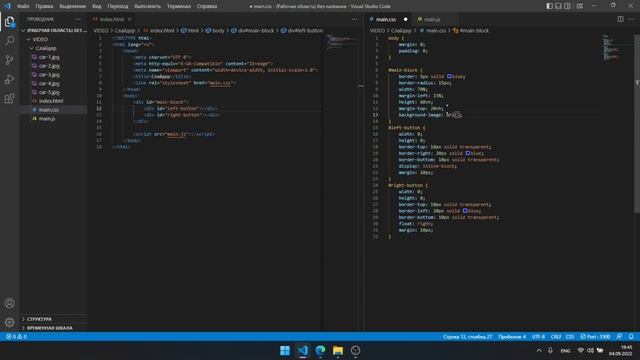Open the Файл menu

(x=23, y=6)
